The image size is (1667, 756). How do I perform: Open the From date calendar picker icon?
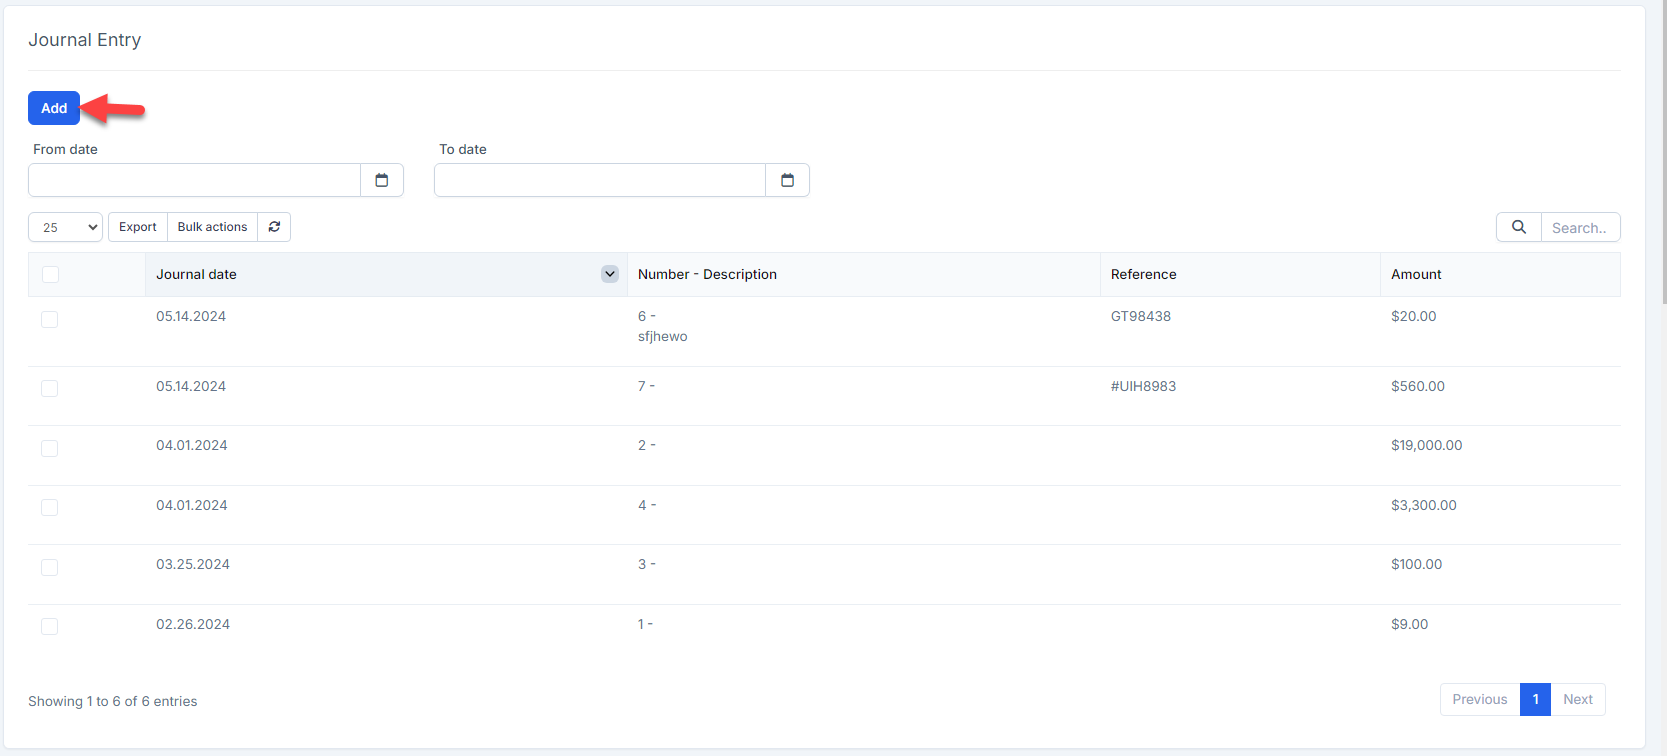pyautogui.click(x=382, y=180)
